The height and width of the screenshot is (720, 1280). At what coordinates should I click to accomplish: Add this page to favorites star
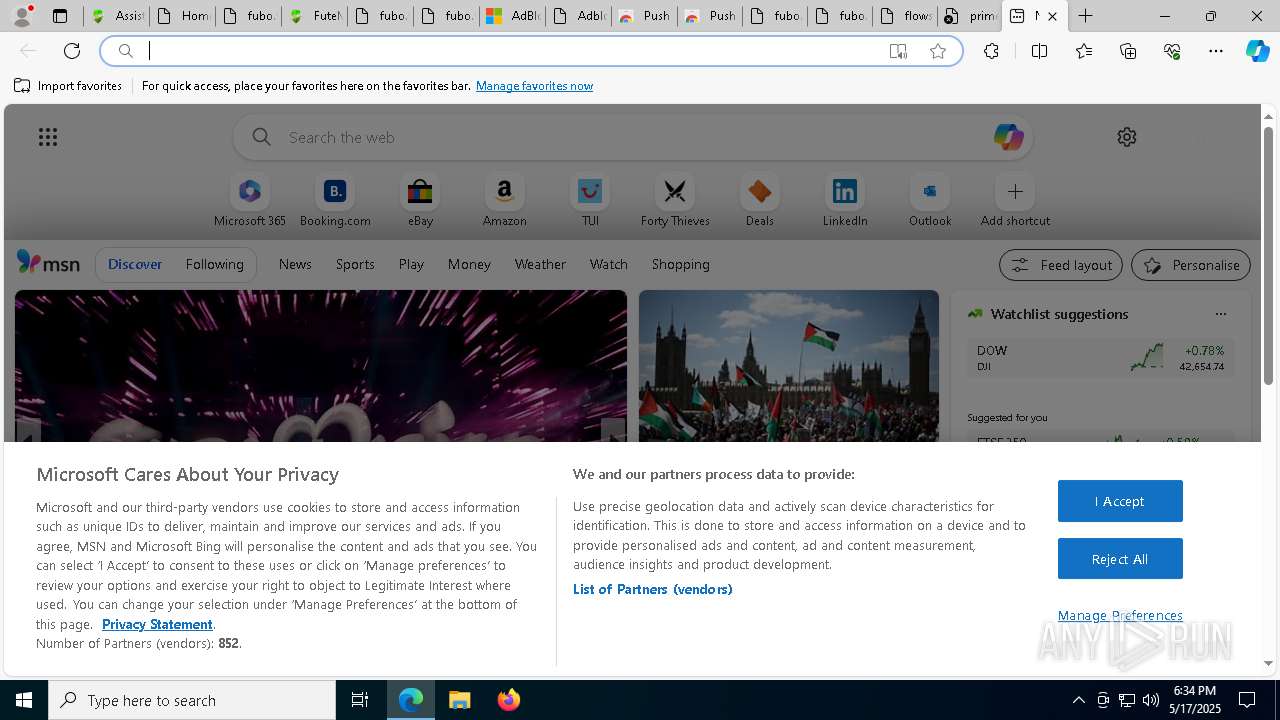[x=938, y=51]
